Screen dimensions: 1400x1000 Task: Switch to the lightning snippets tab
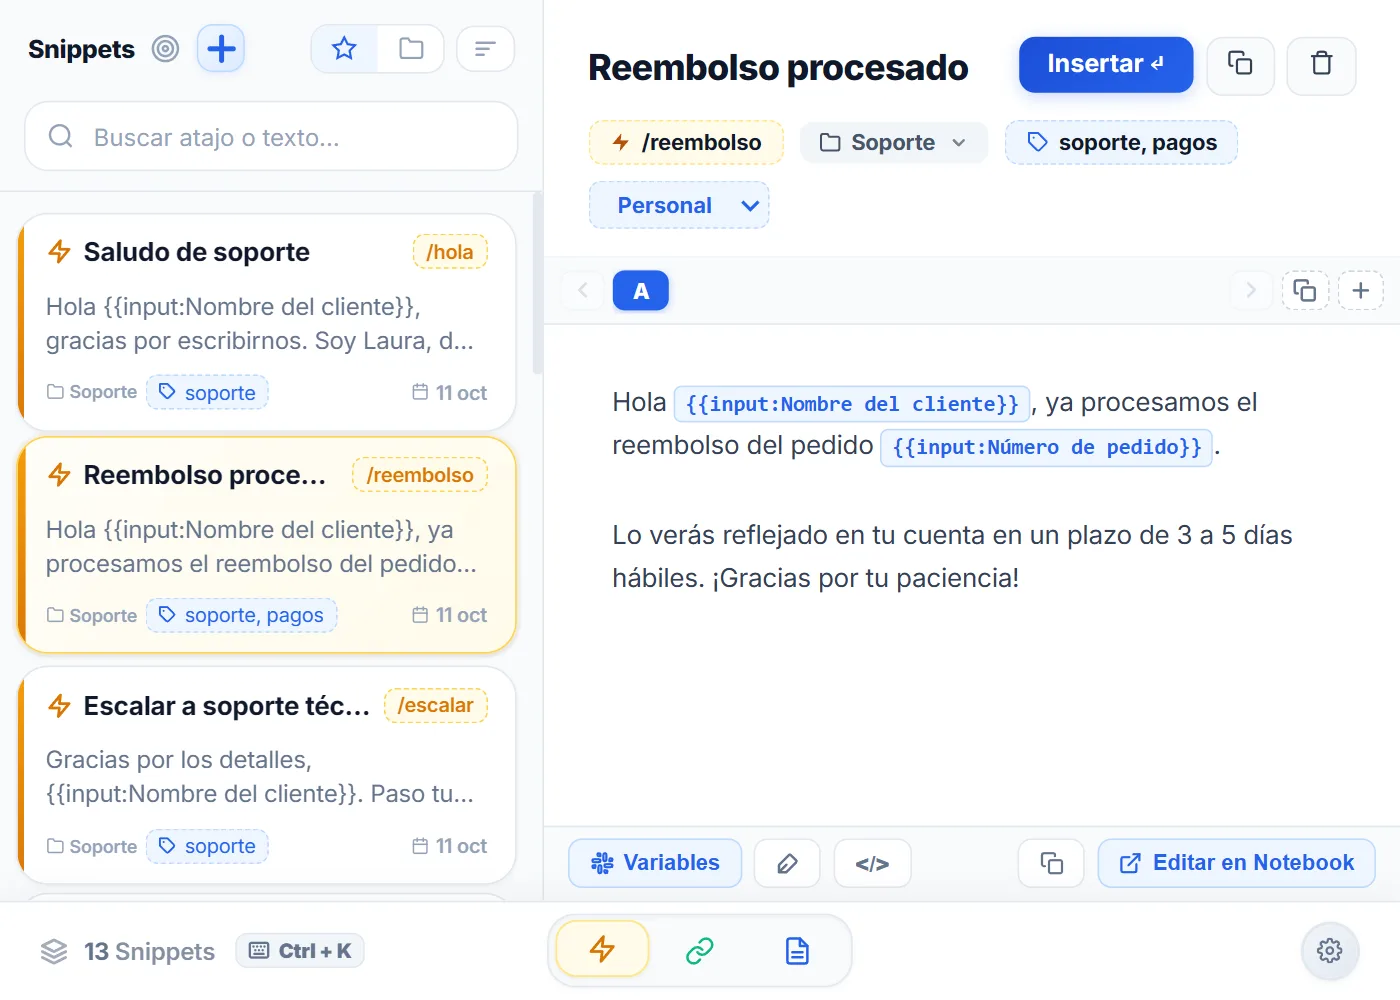[602, 949]
